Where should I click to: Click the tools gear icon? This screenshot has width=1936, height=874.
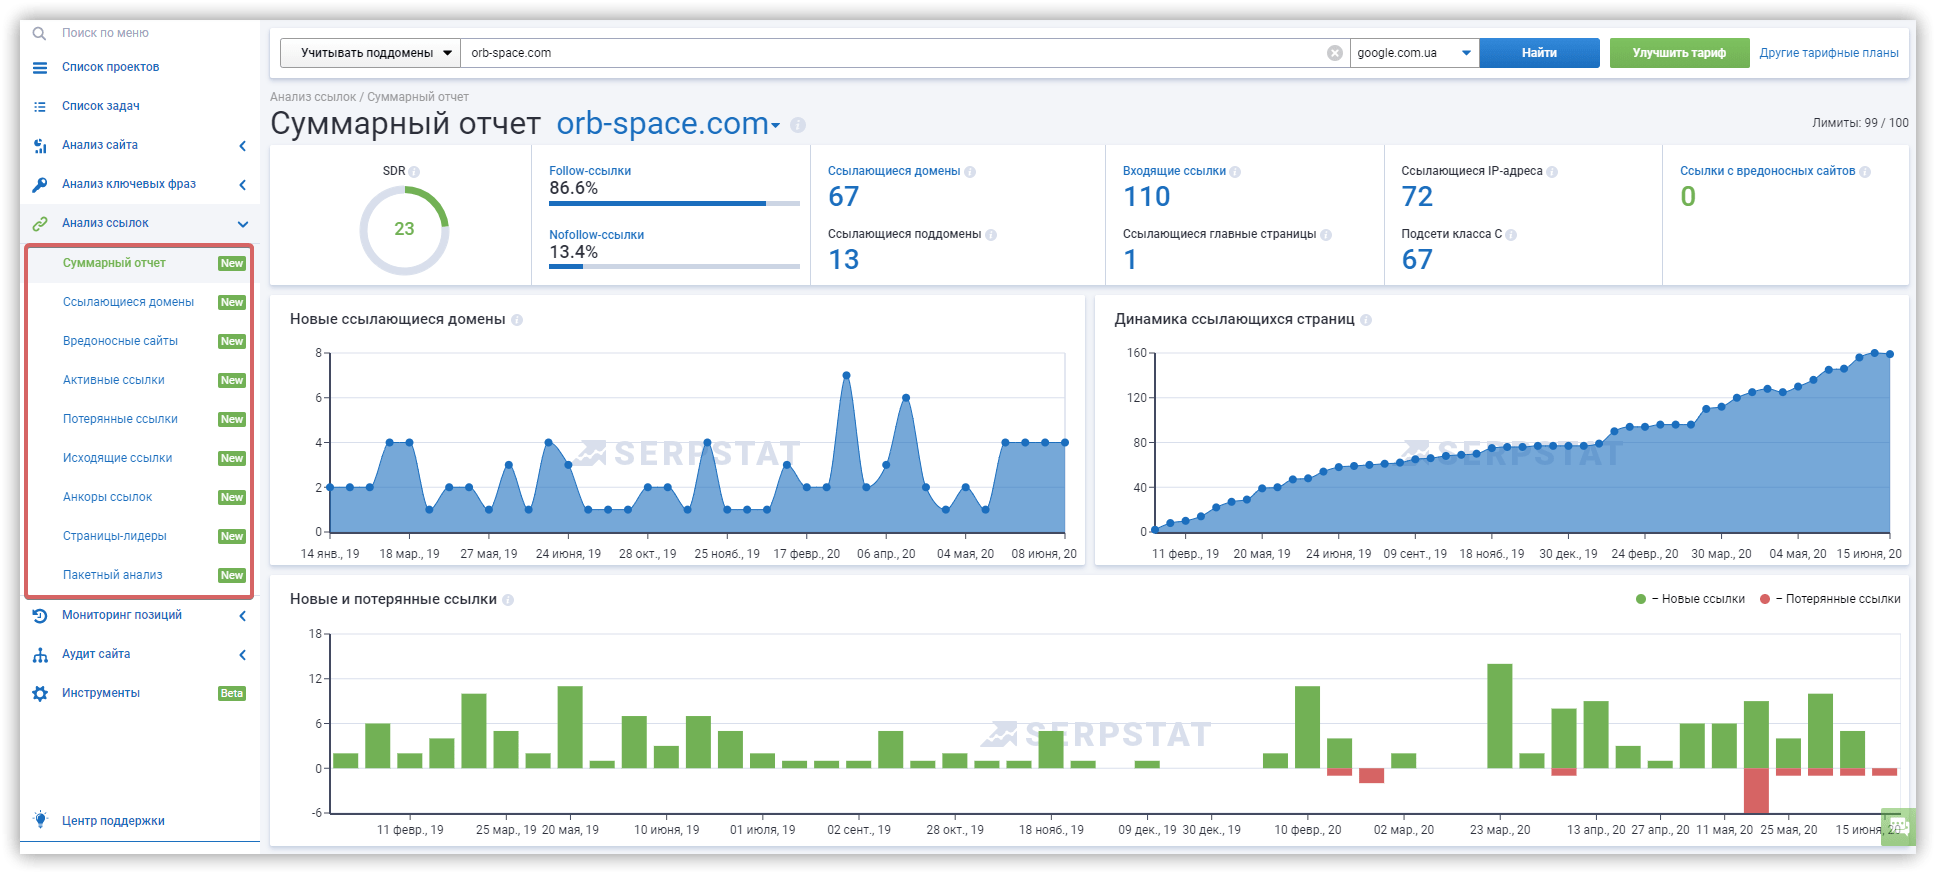pos(40,694)
